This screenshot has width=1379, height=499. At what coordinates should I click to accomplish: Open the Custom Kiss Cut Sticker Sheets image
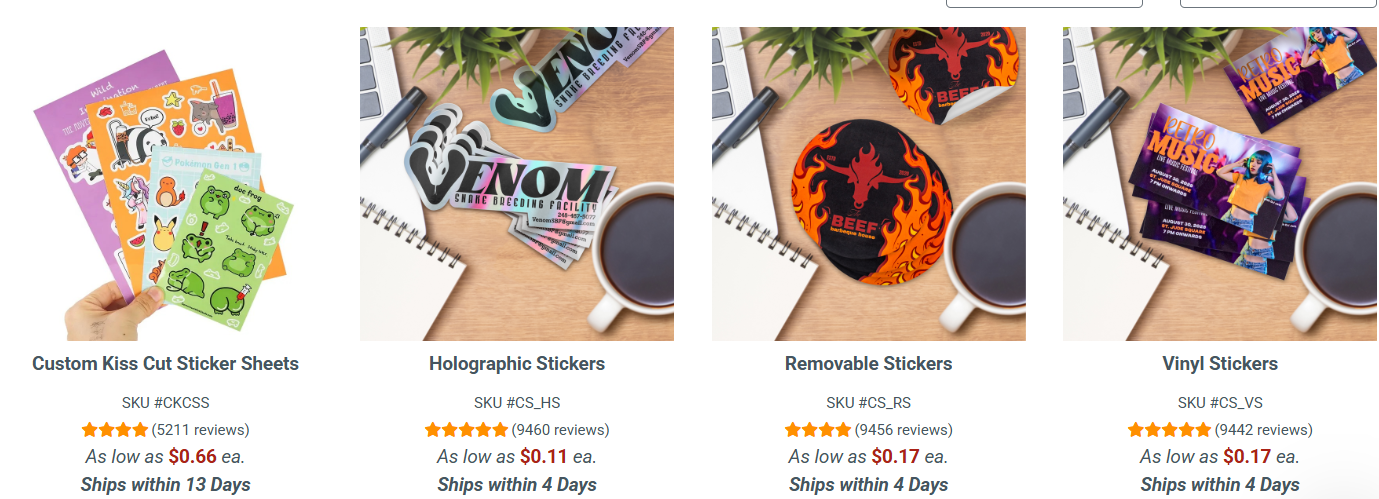coord(165,184)
